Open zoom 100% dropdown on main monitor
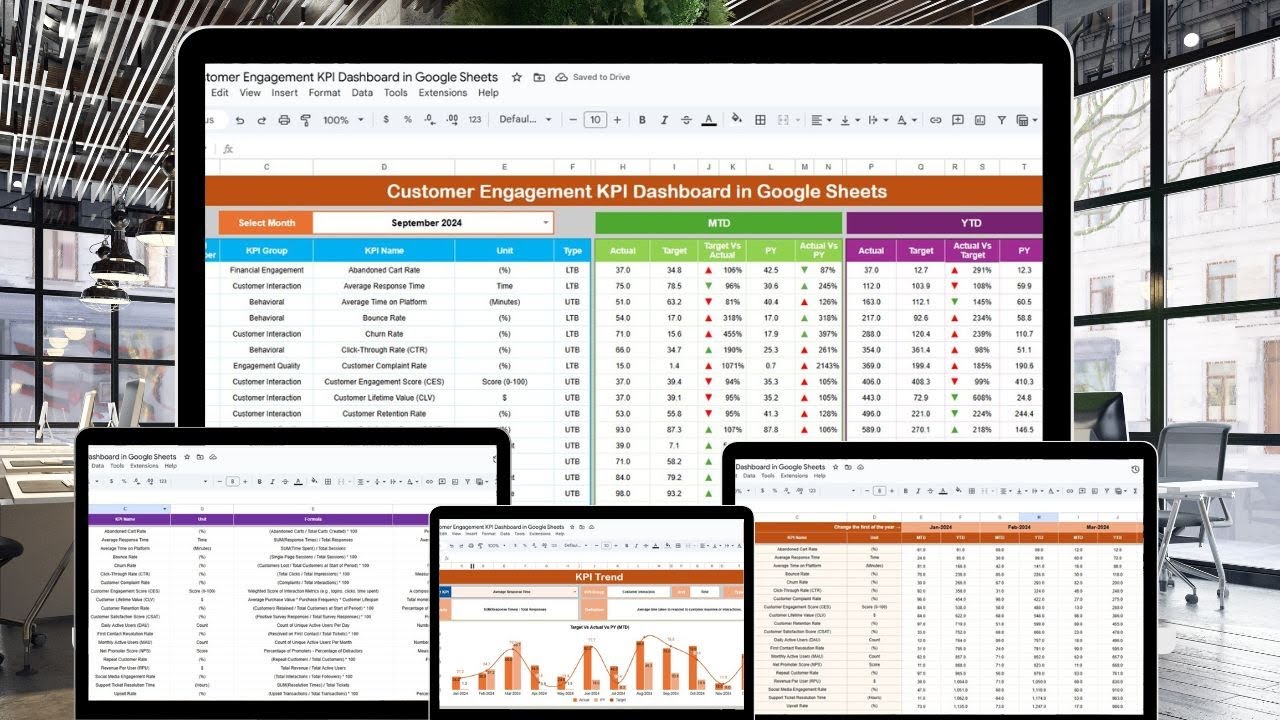 pos(344,120)
